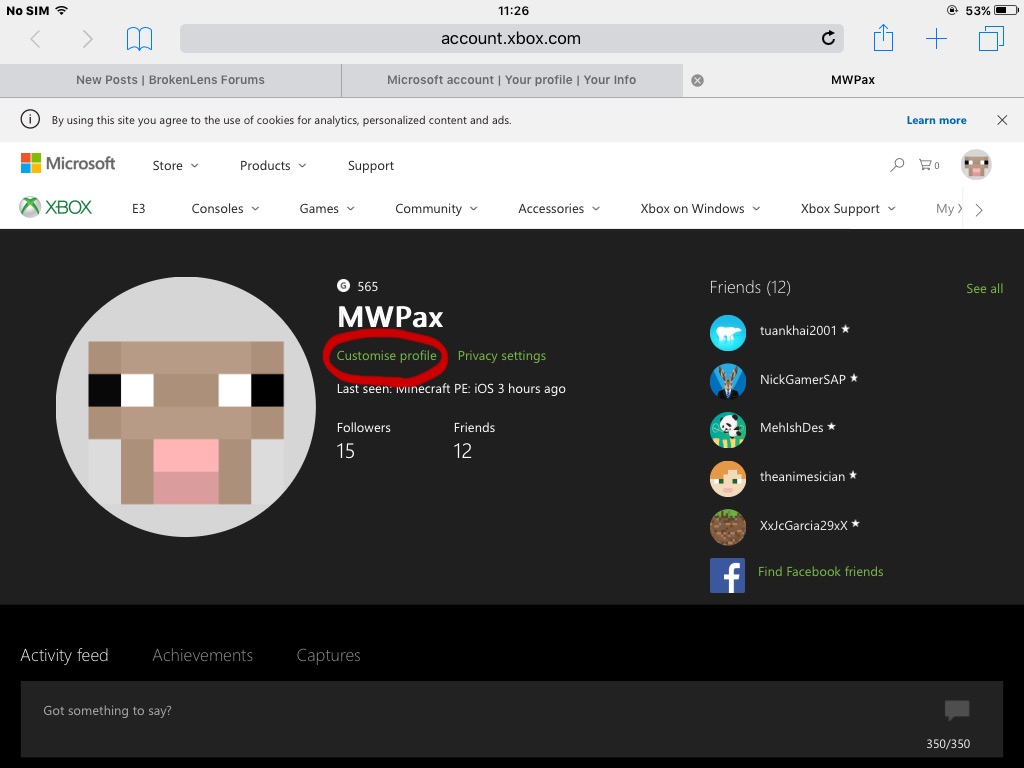
Task: Click the Gamerscore G icon
Action: [344, 285]
